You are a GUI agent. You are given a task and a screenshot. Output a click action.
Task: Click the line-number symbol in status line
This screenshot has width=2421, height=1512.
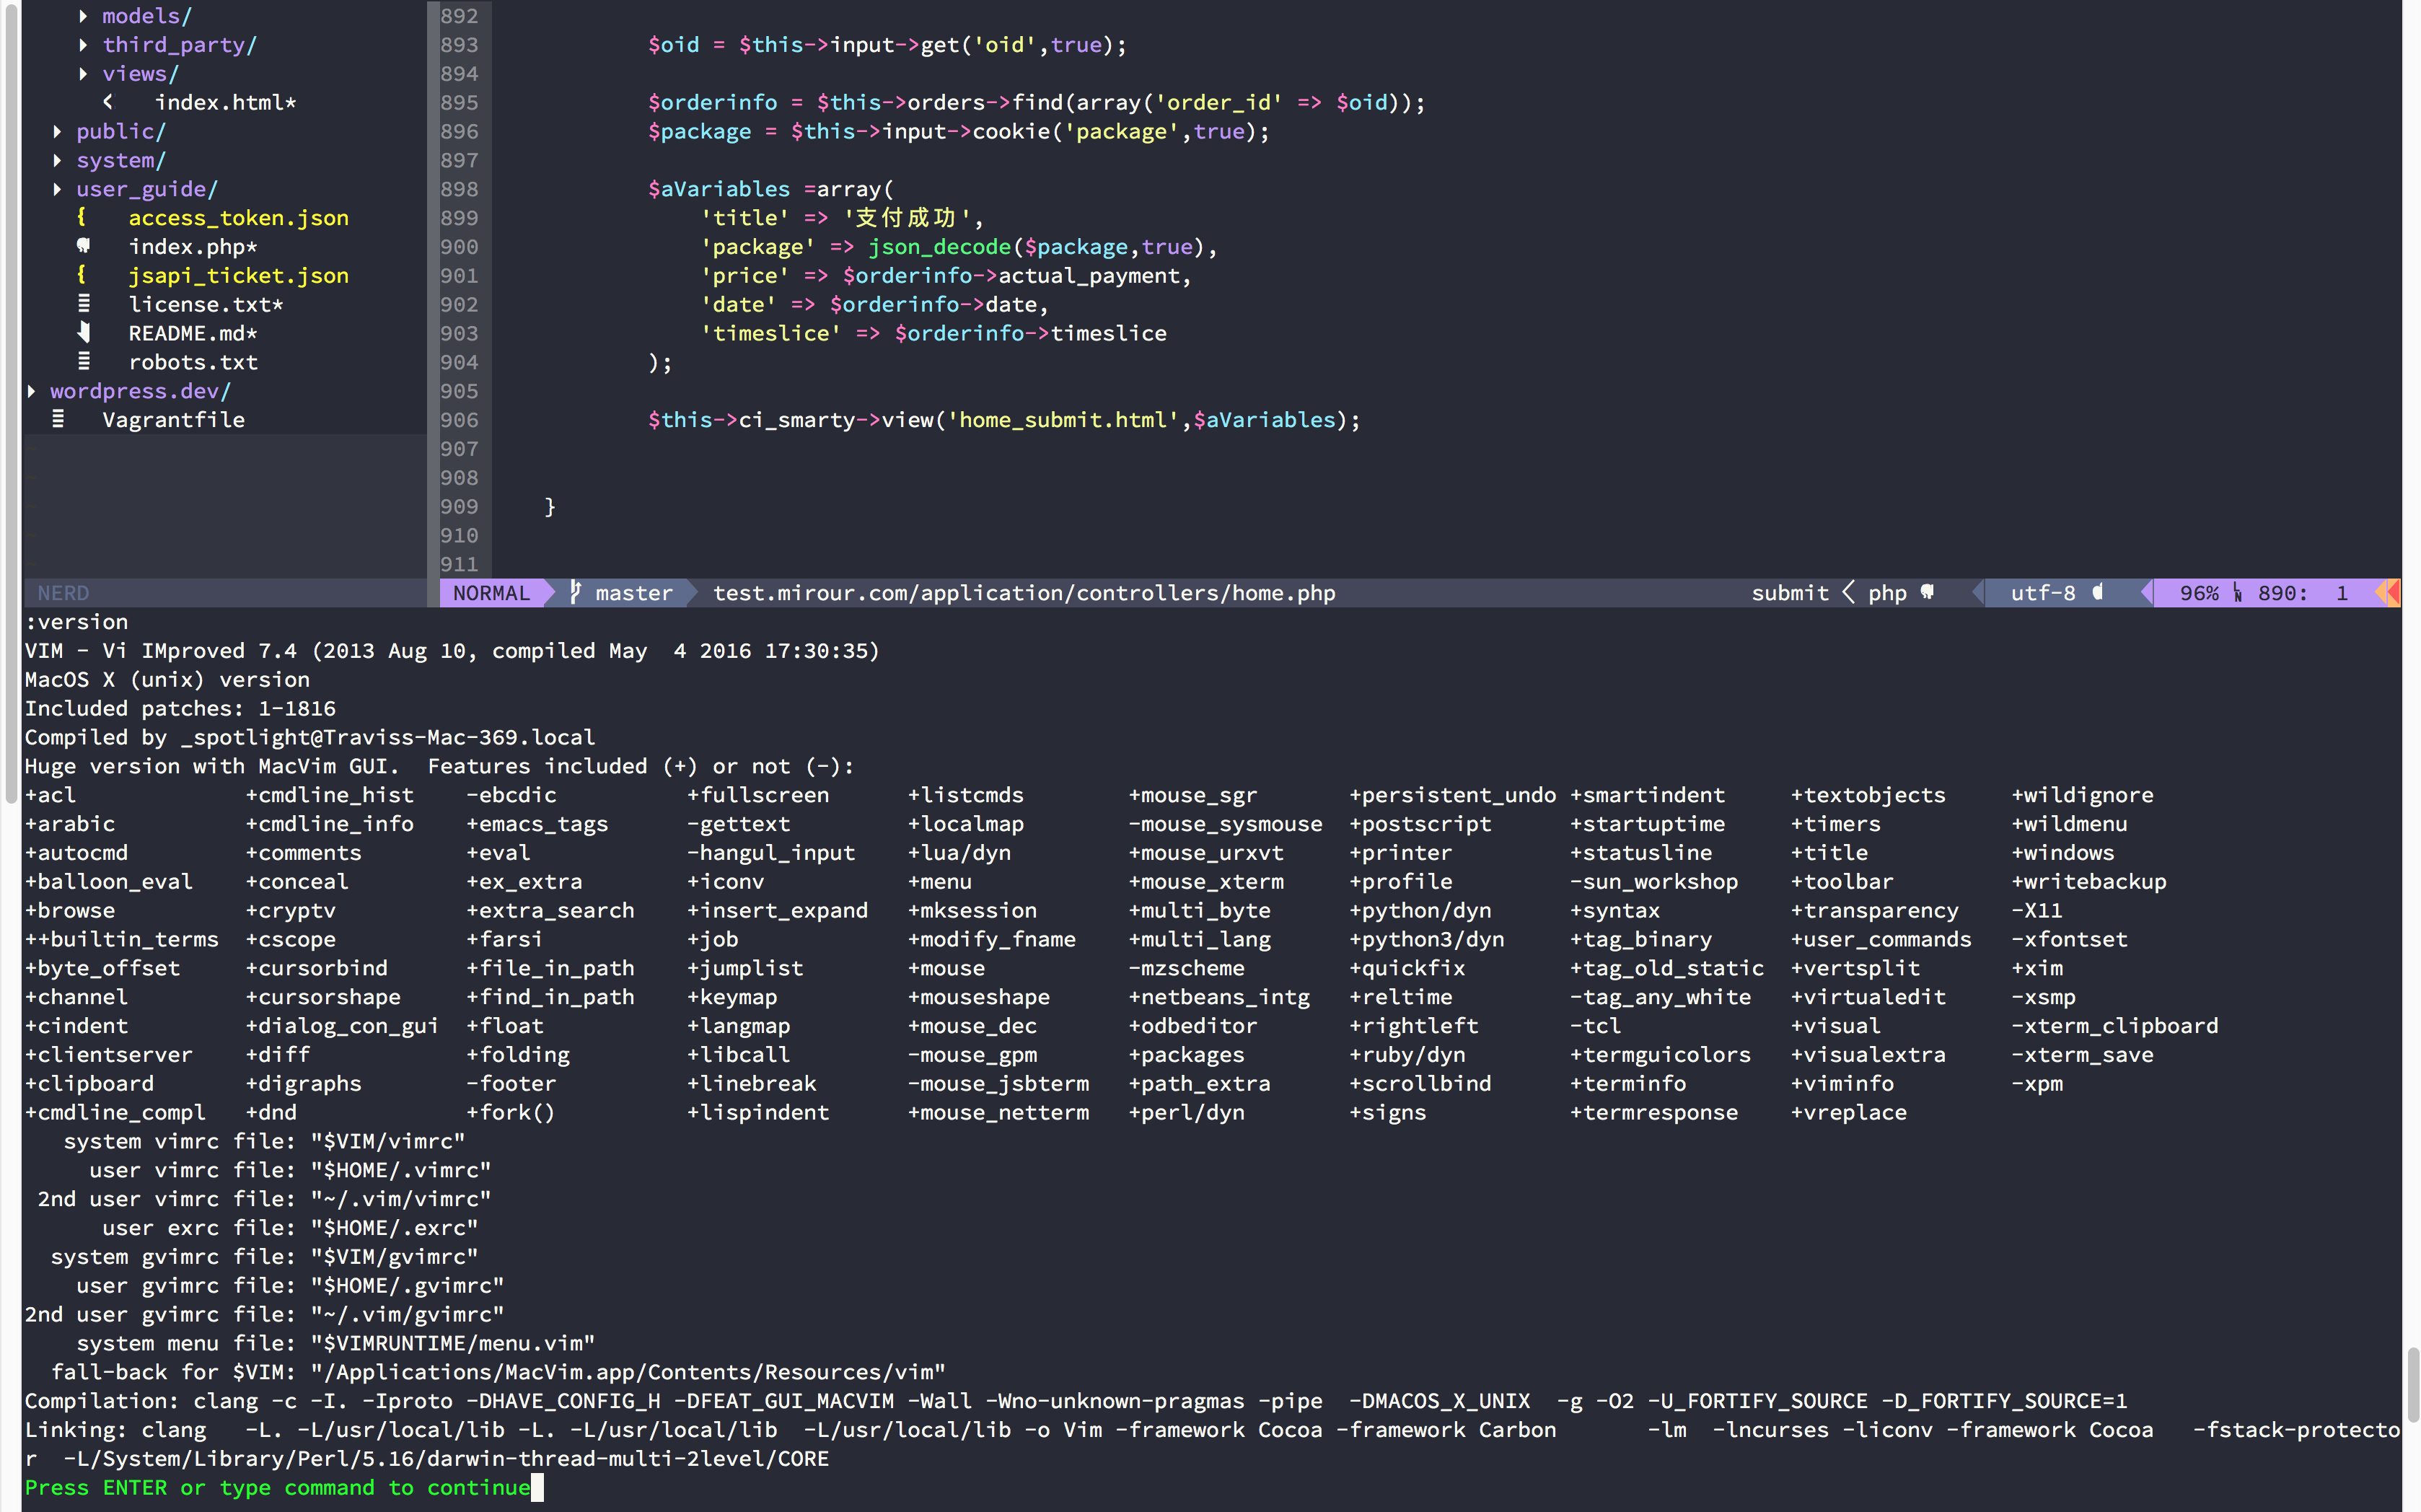(2238, 594)
